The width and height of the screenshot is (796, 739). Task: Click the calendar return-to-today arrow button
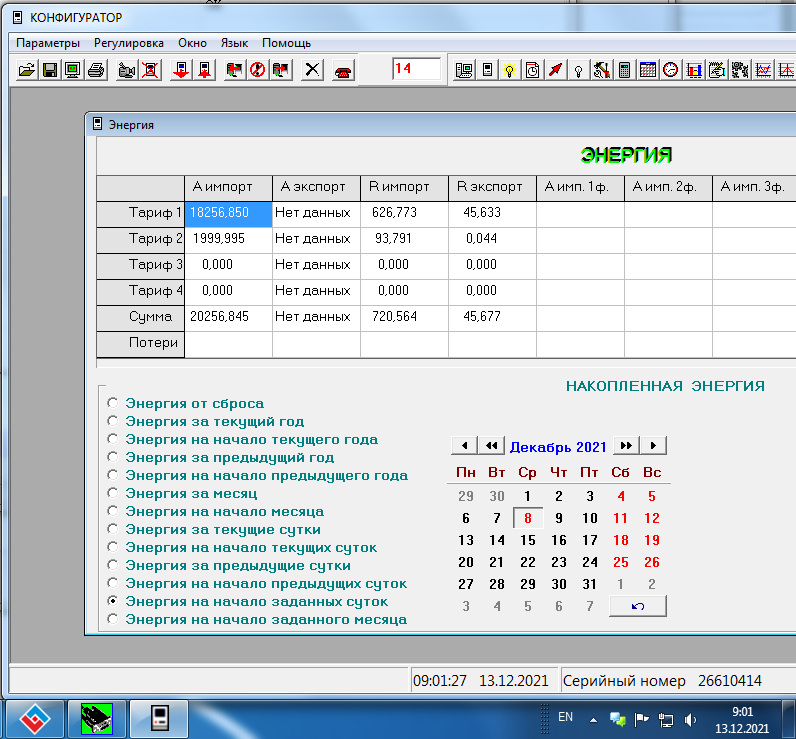tap(638, 606)
